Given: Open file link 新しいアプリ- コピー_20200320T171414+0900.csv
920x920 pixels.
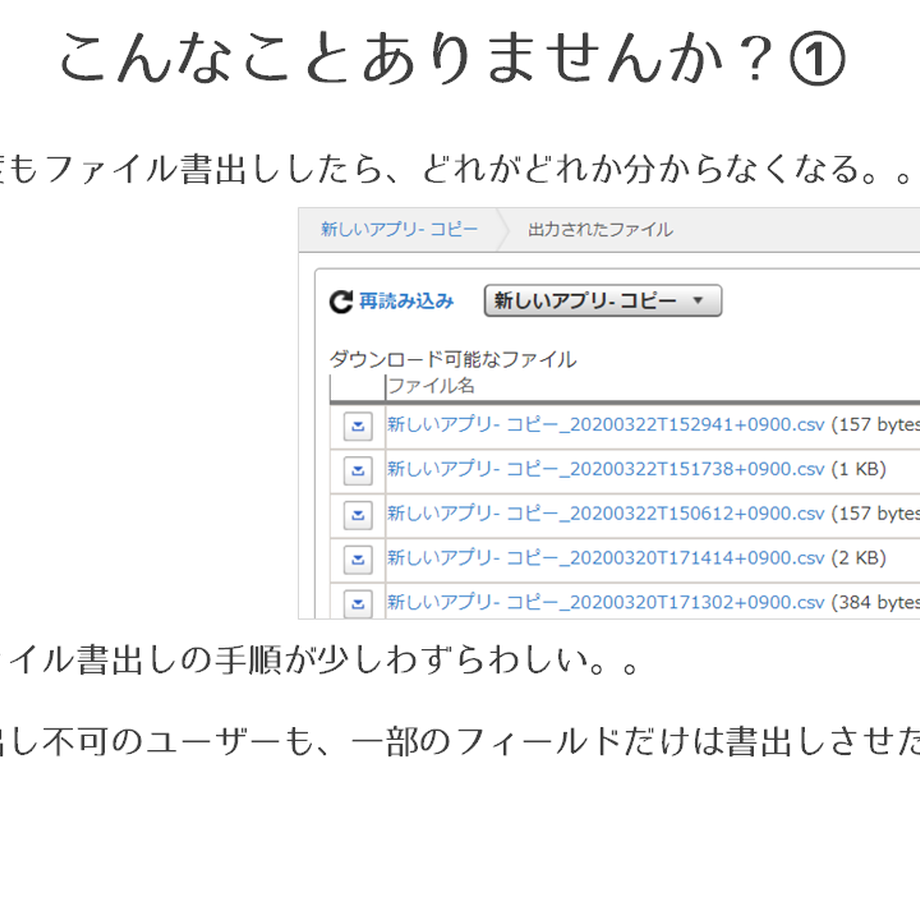Looking at the screenshot, I should [606, 557].
